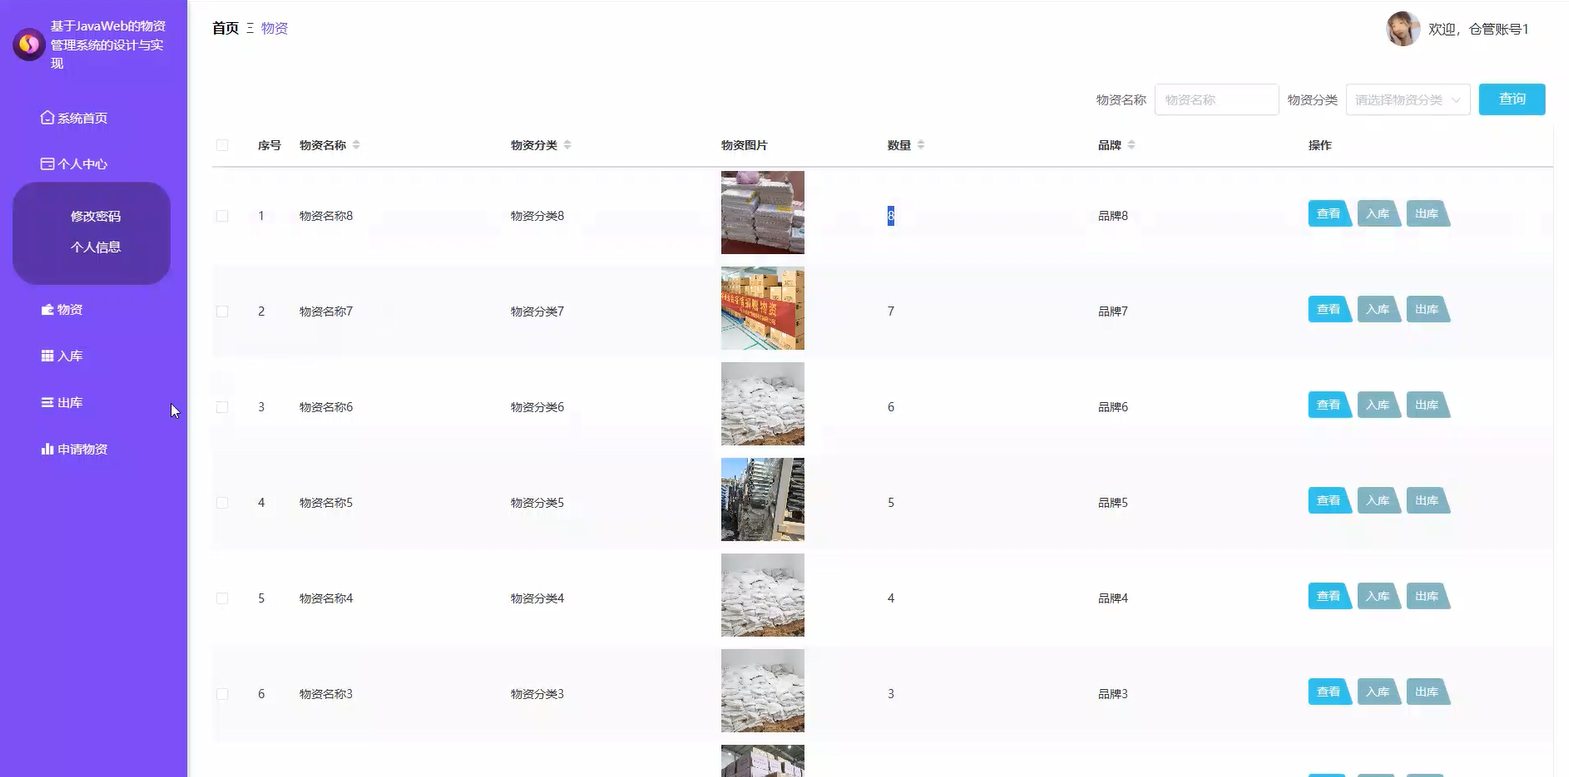Sort by 物资名称 column arrows
The height and width of the screenshot is (777, 1569).
(x=356, y=145)
